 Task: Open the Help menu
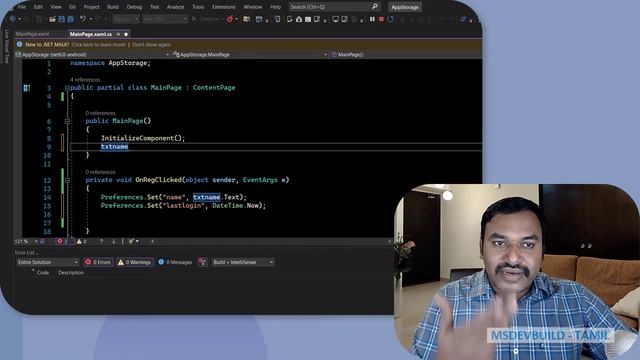pos(276,7)
